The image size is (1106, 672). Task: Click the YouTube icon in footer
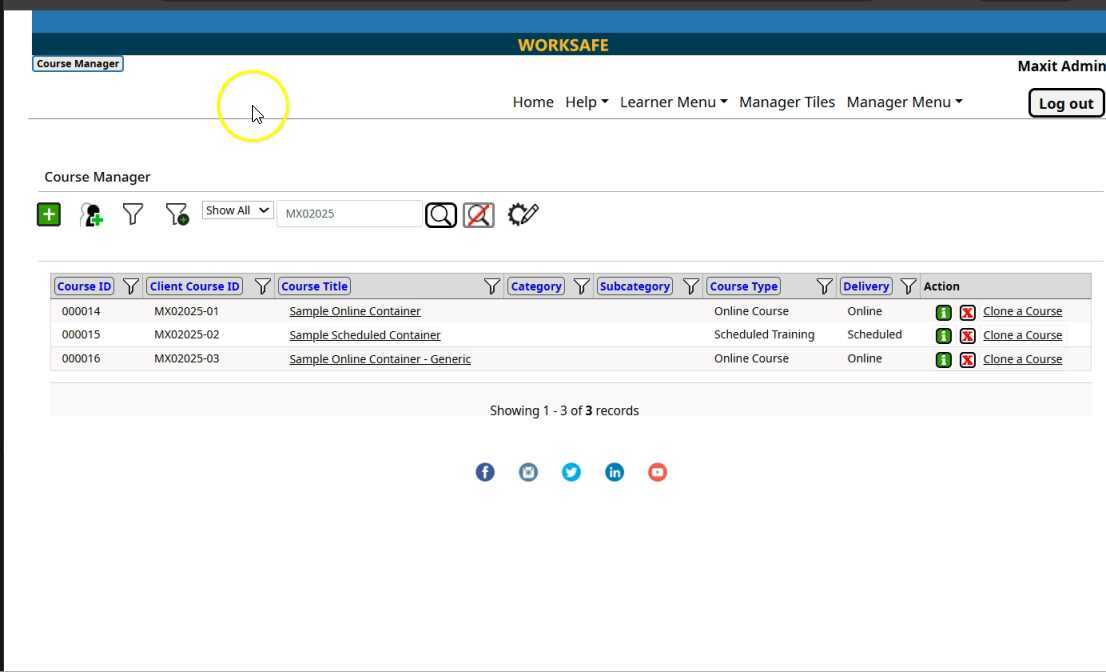(x=657, y=472)
